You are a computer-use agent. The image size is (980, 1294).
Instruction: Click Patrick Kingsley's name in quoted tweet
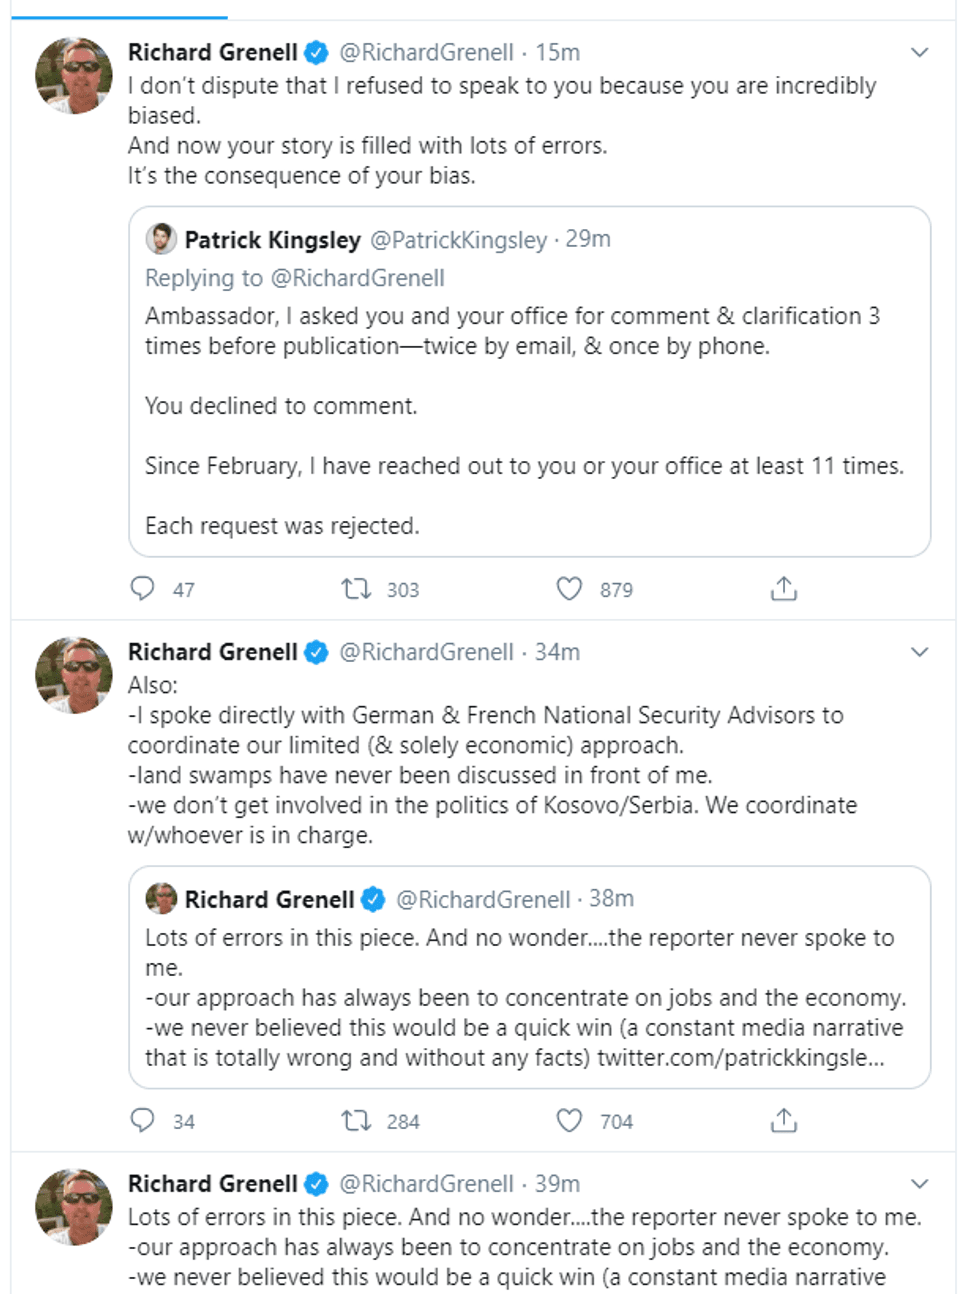coord(272,240)
